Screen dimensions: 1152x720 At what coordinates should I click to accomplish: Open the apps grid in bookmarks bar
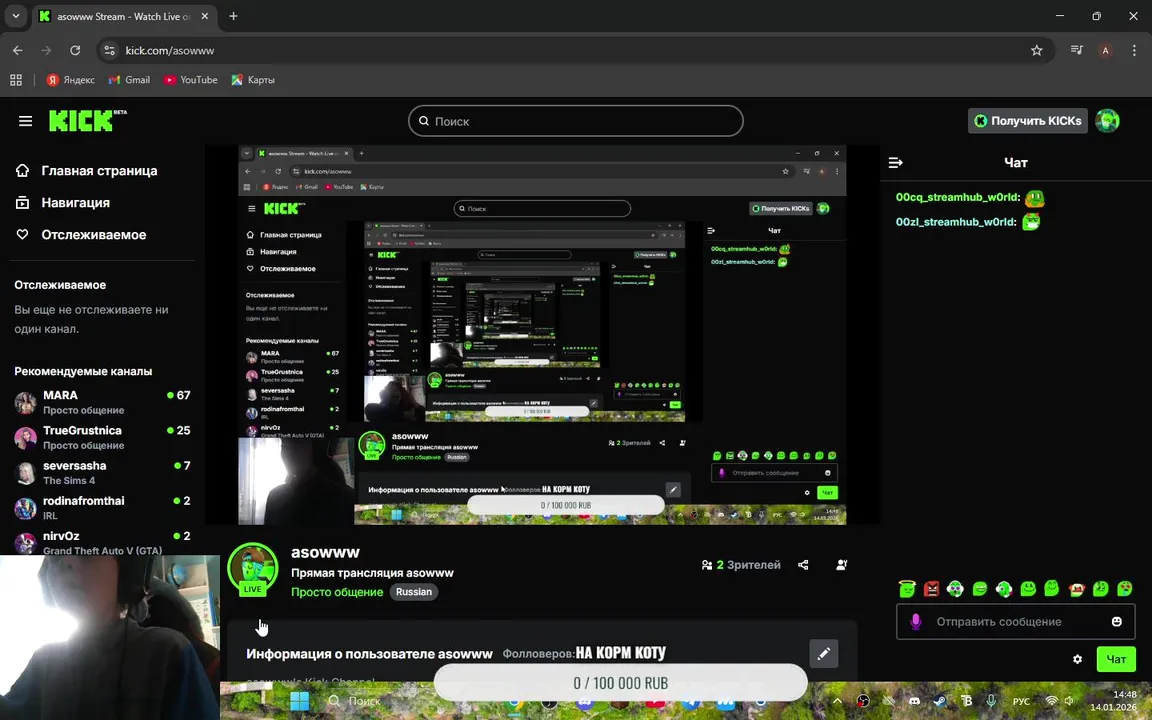pos(15,80)
